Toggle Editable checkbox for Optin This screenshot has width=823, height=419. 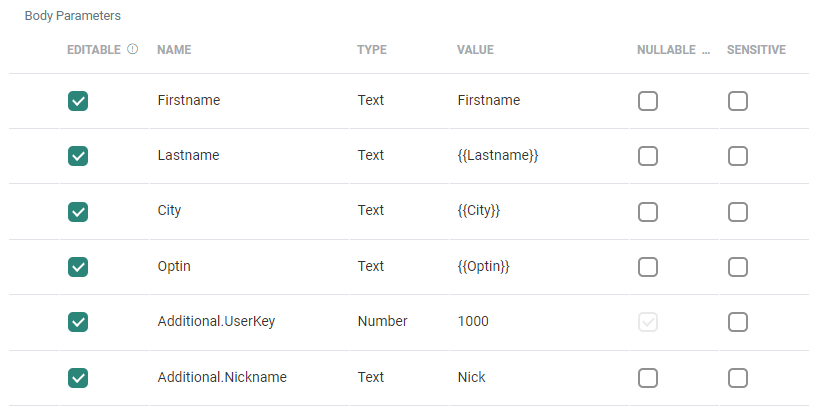point(78,266)
